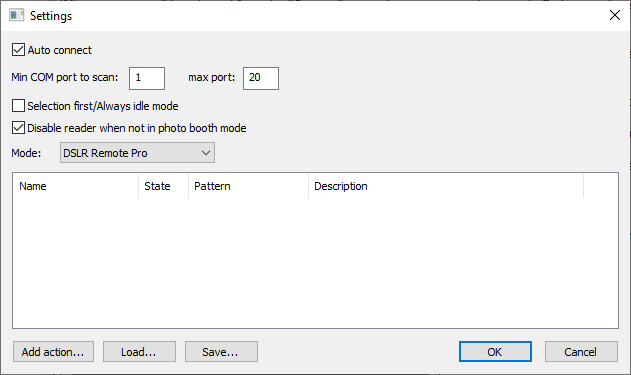The image size is (631, 375).
Task: Sort by the Name column header
Action: [x=76, y=186]
